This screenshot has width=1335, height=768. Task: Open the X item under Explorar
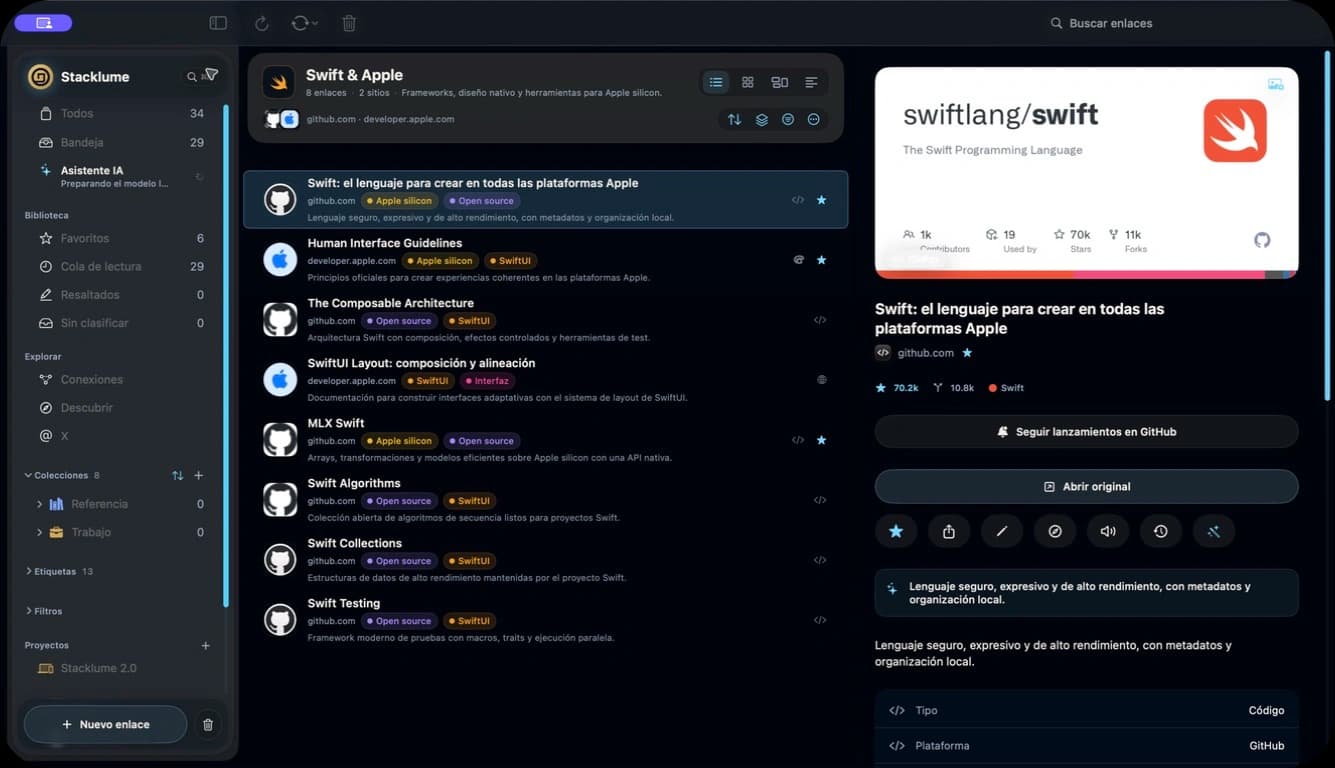tap(121, 436)
